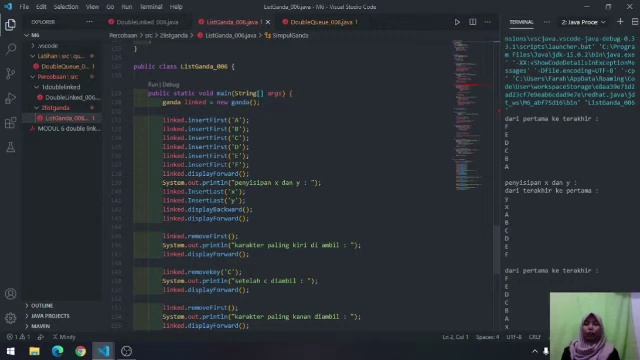The height and width of the screenshot is (360, 640).
Task: Collapse the Percobaan src folder
Action: point(62,77)
